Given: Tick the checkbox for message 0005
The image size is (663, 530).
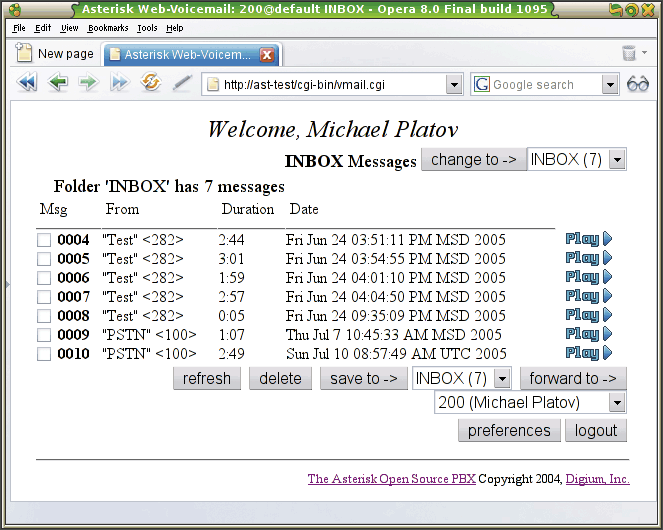Looking at the screenshot, I should click(x=44, y=259).
